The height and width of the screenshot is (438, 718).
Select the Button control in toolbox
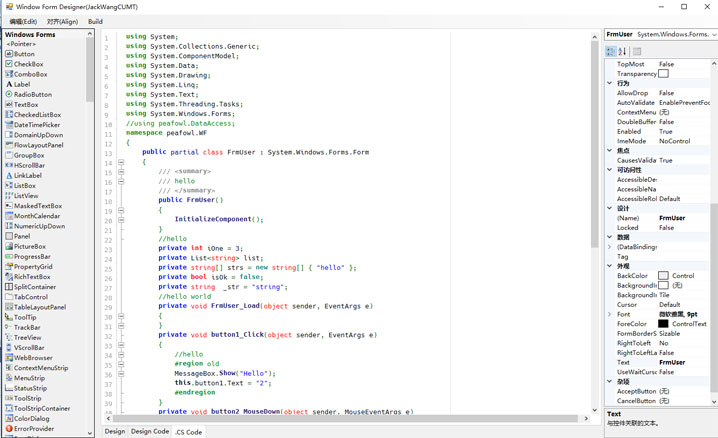(x=20, y=54)
